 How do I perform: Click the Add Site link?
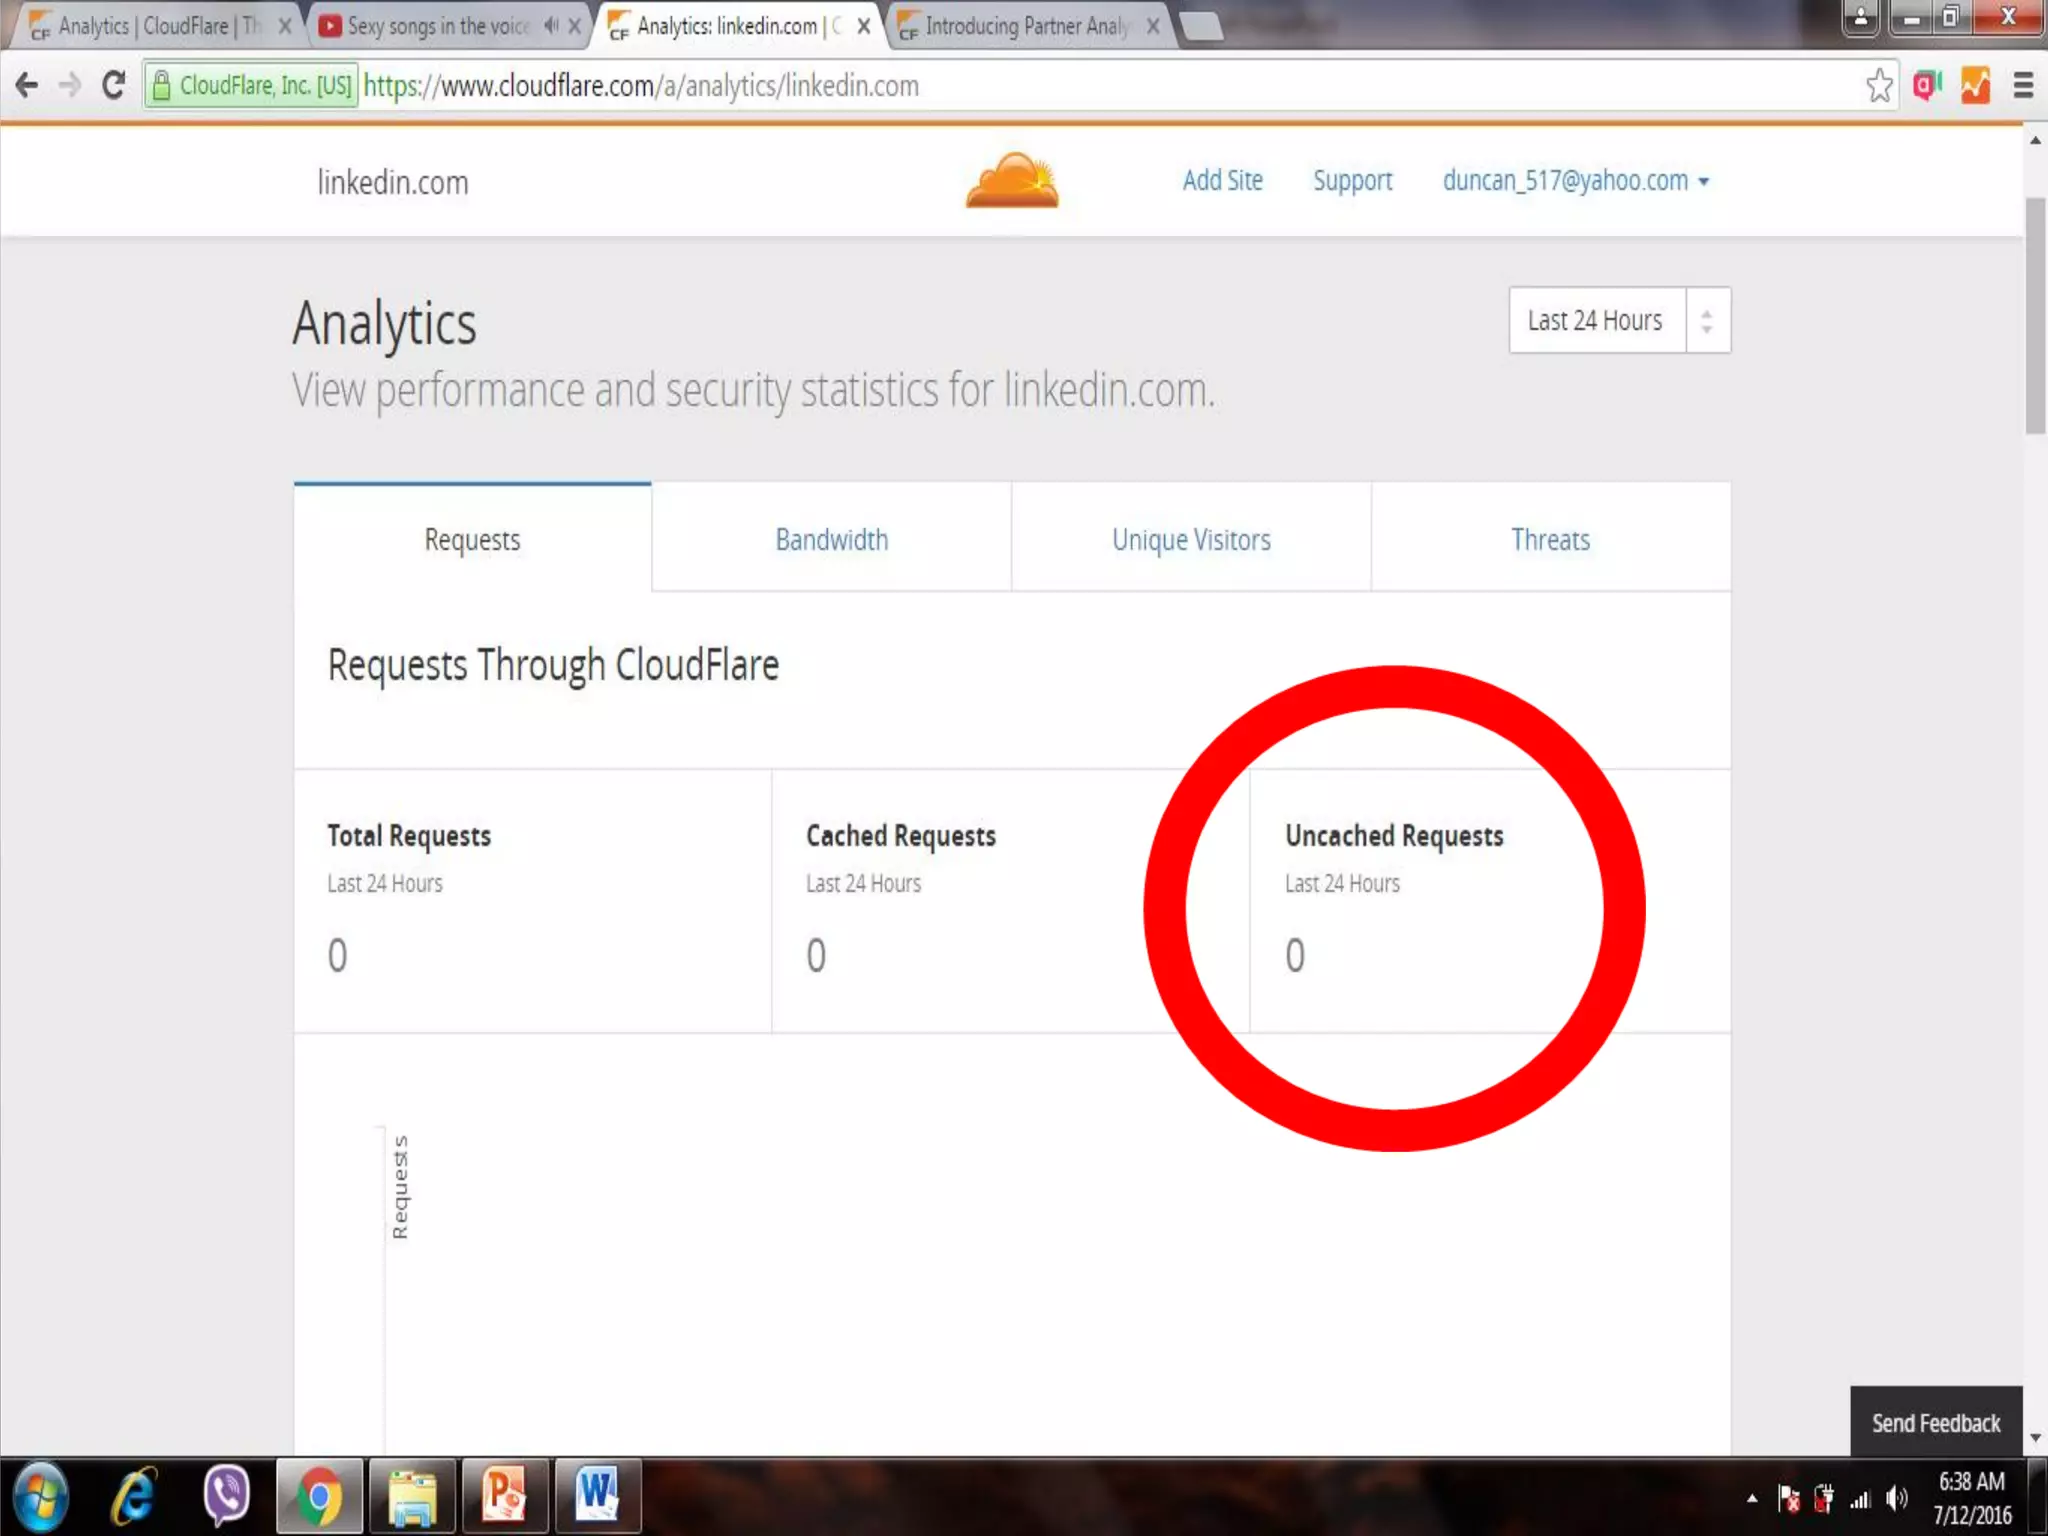[1222, 181]
